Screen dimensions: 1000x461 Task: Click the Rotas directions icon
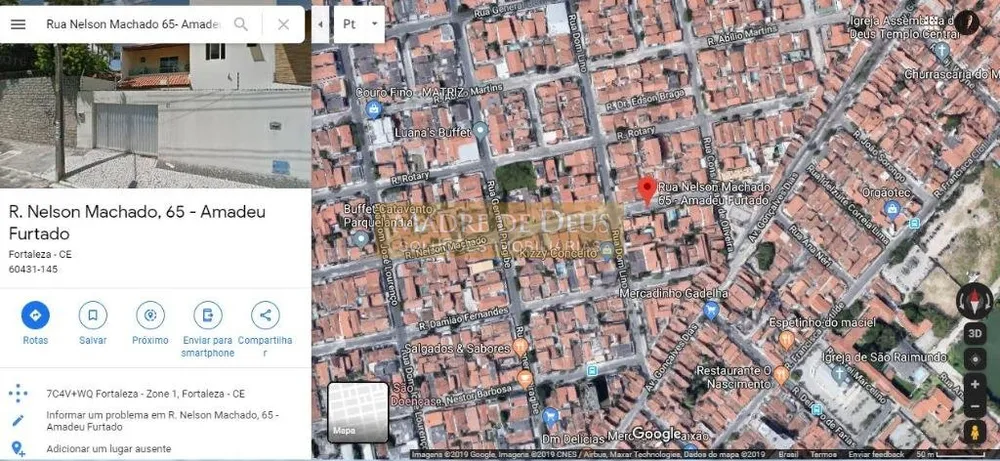click(35, 315)
